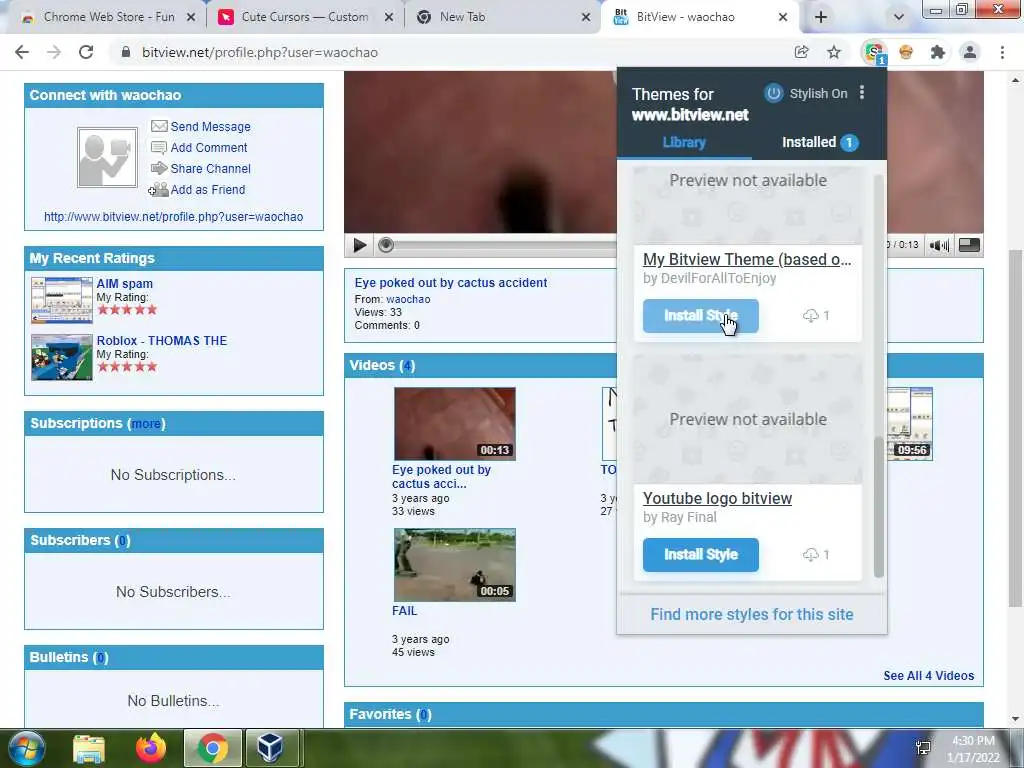Click the FAIL video title link
The width and height of the screenshot is (1024, 768).
pyautogui.click(x=404, y=611)
